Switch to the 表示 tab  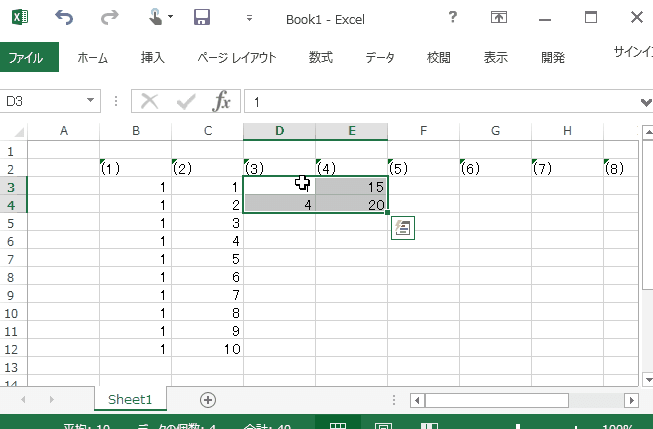495,57
